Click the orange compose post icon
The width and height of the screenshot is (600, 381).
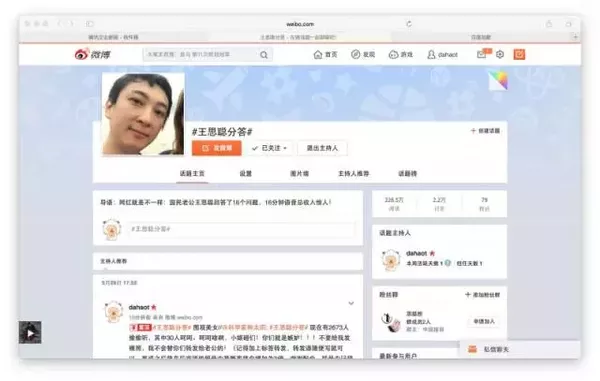[519, 54]
